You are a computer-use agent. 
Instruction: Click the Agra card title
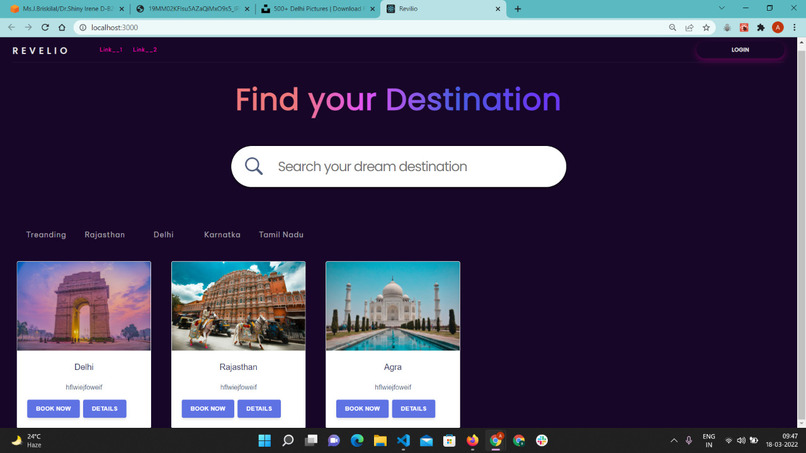point(393,367)
